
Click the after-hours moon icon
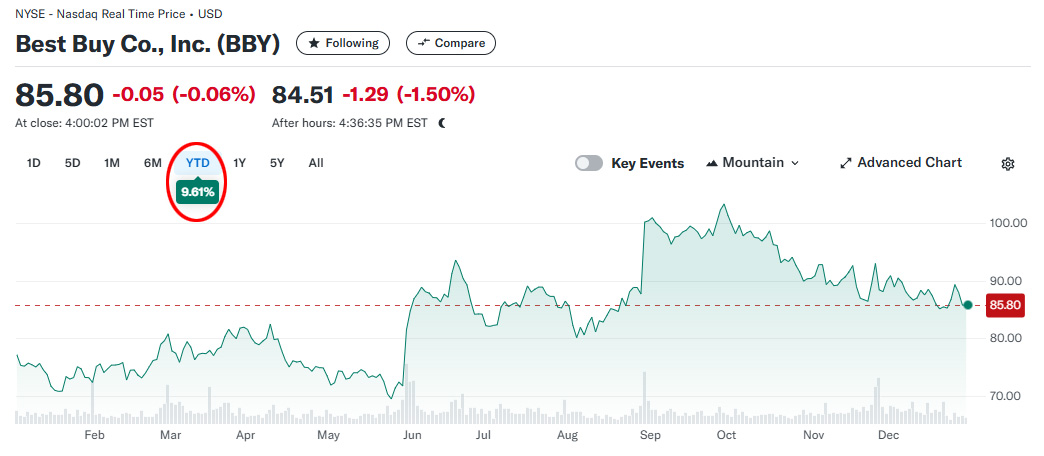coord(443,123)
